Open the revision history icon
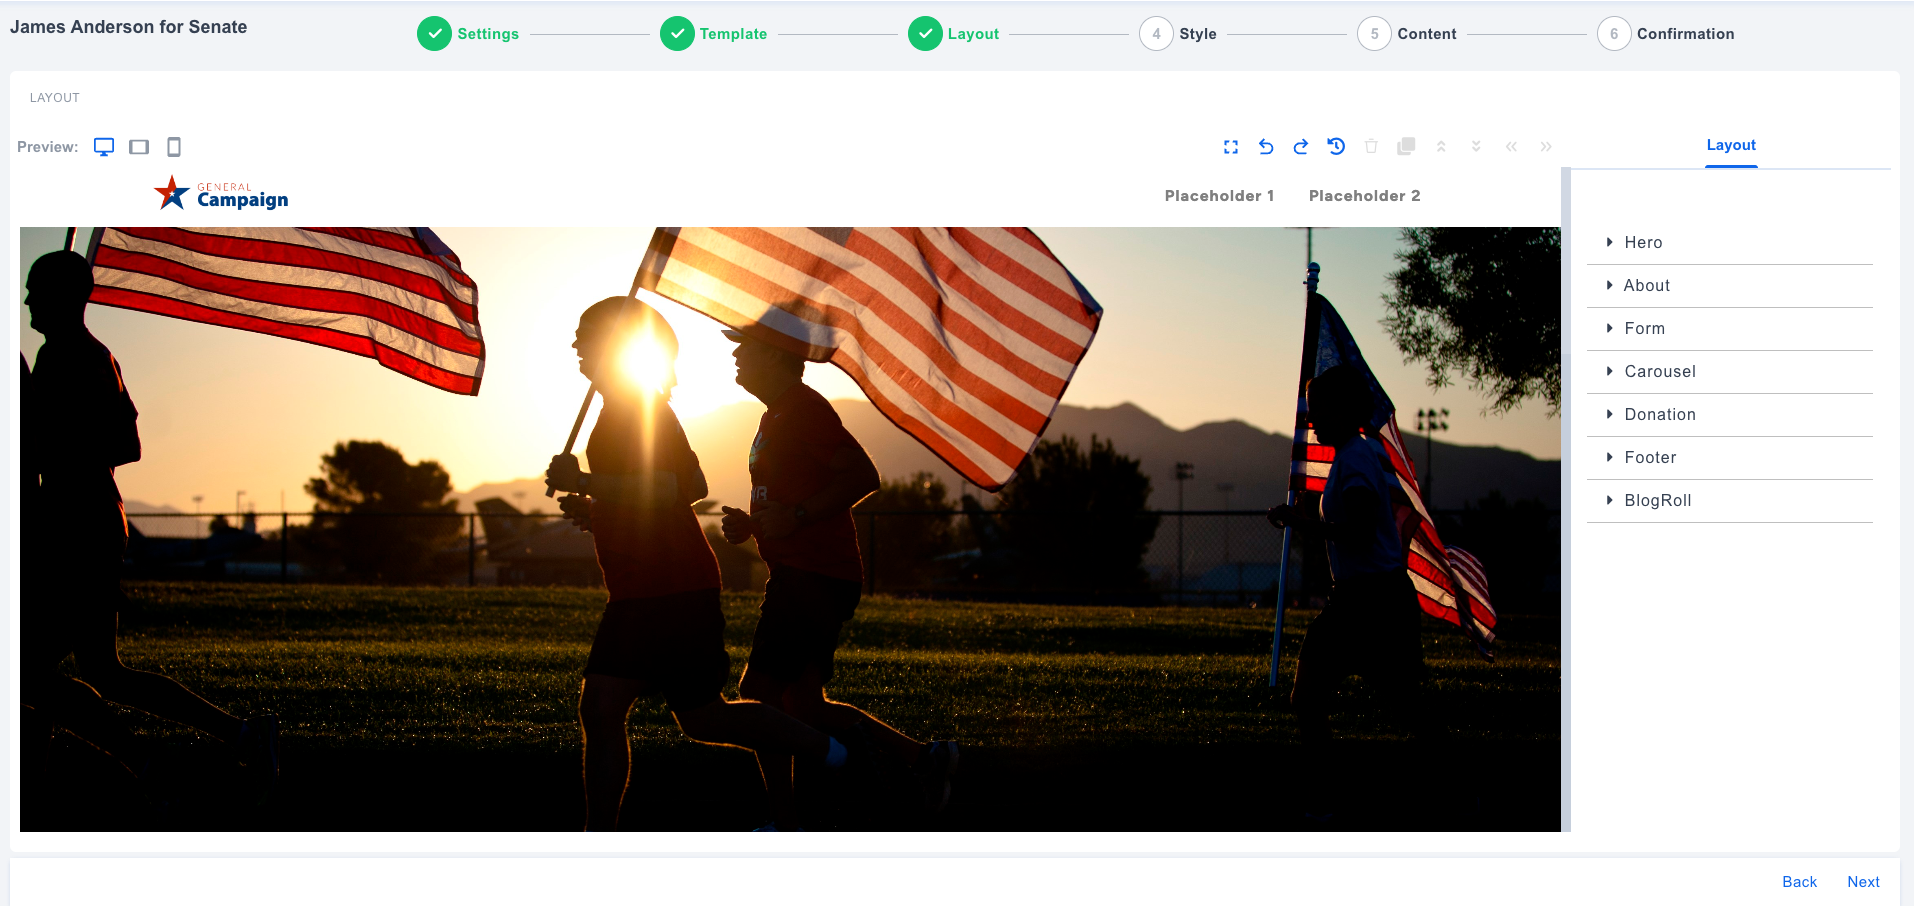 1336,146
